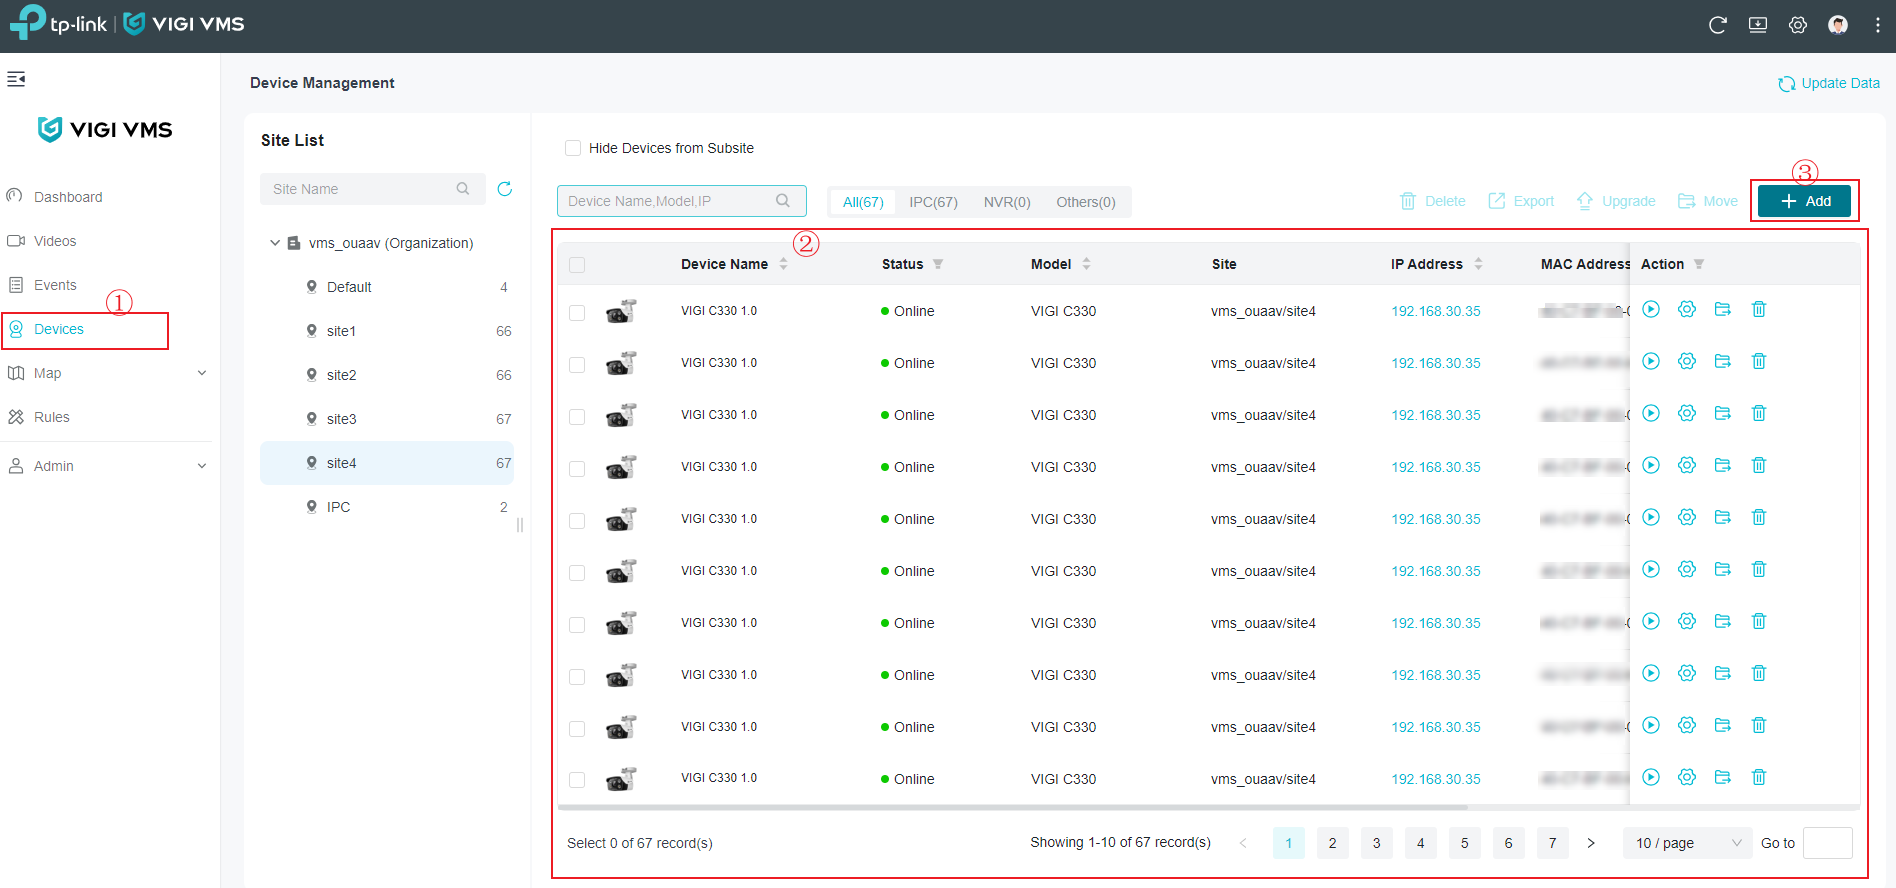Click the trash icon in the last row
The width and height of the screenshot is (1896, 888).
pos(1759,778)
